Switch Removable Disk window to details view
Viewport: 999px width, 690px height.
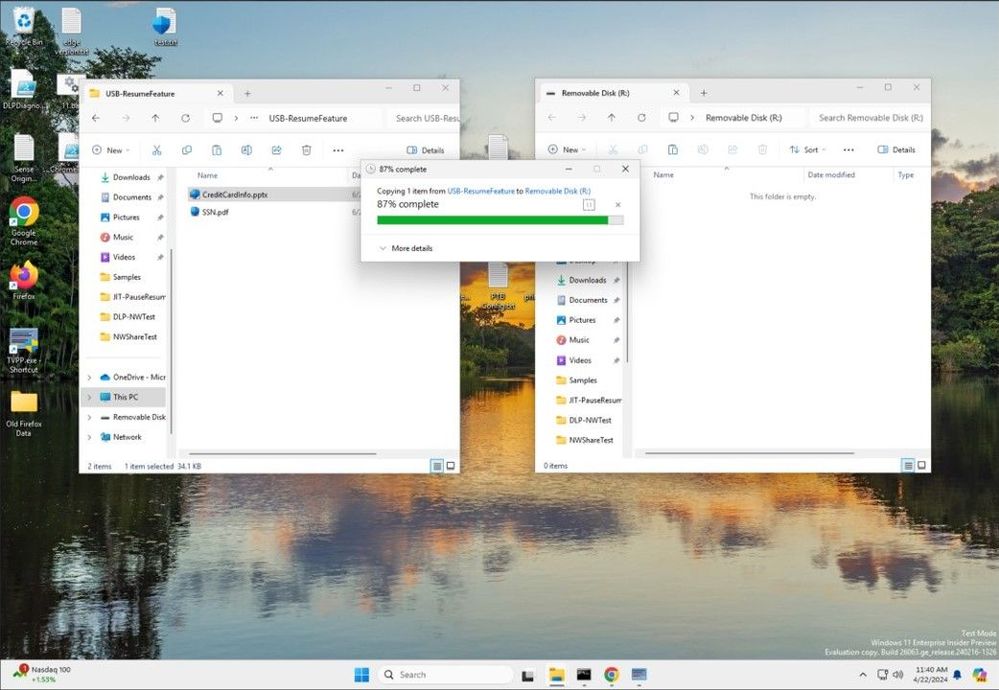tap(908, 465)
